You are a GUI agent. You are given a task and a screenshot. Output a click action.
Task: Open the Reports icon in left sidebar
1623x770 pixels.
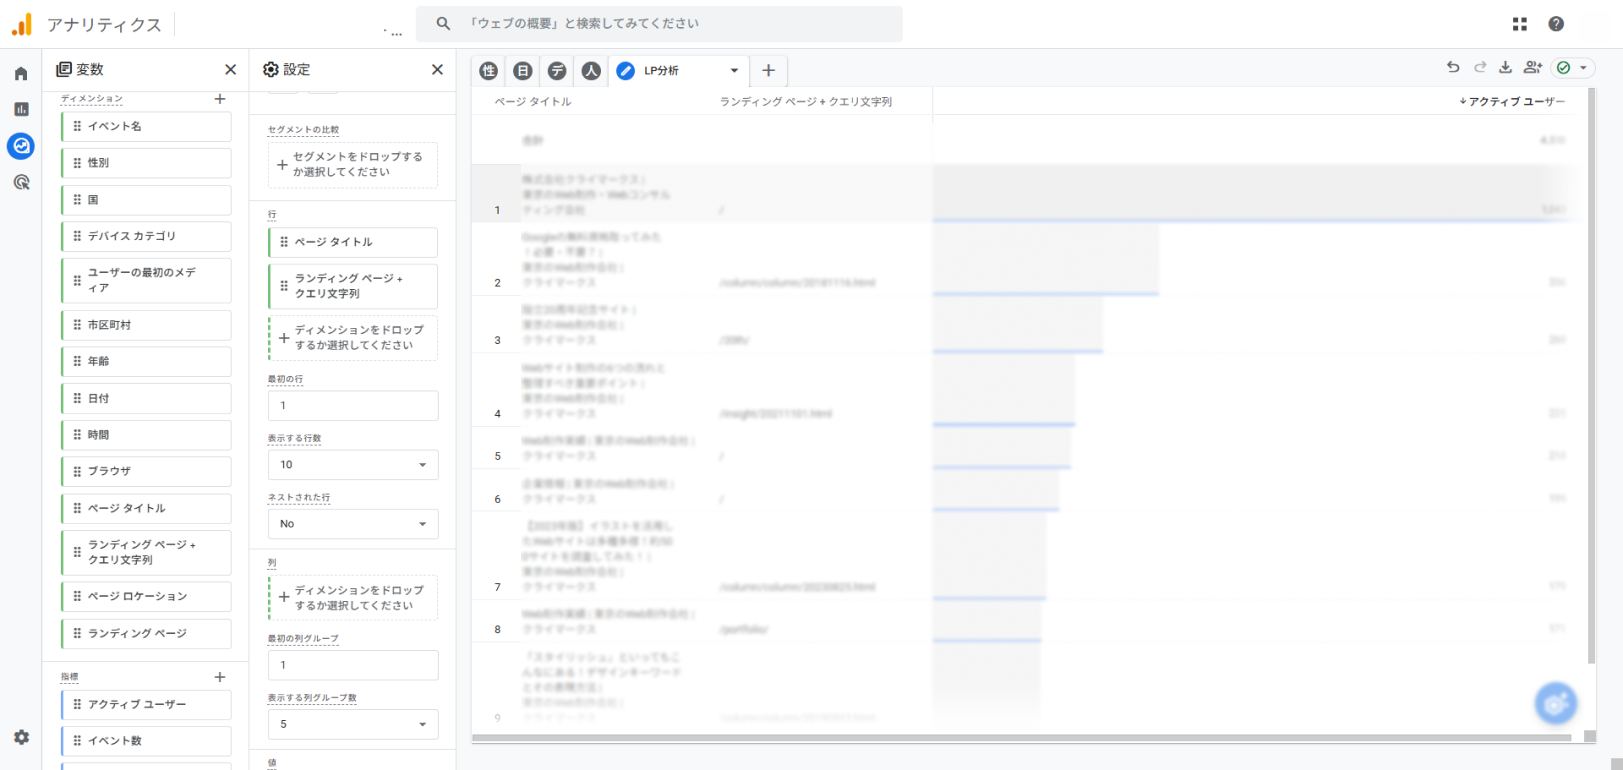pos(21,109)
